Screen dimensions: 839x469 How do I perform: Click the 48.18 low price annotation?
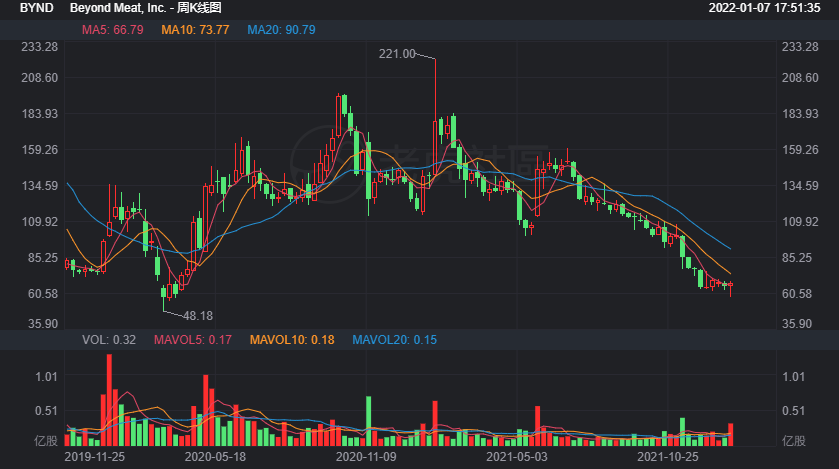tap(198, 316)
